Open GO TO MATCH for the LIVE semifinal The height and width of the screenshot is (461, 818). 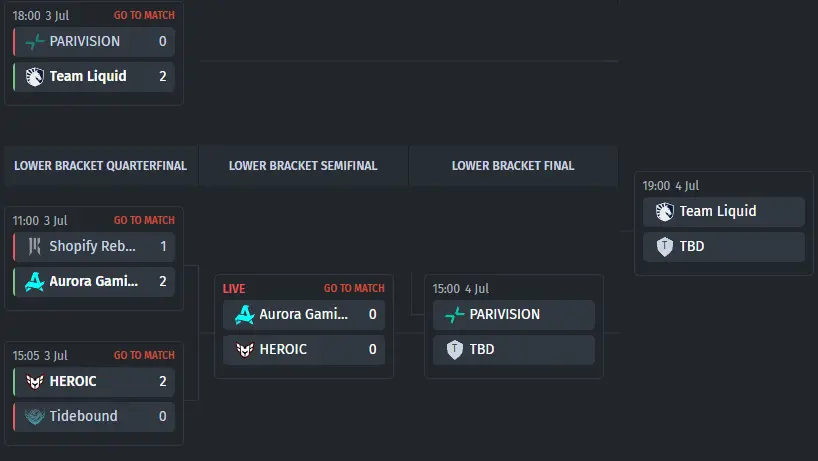(354, 288)
